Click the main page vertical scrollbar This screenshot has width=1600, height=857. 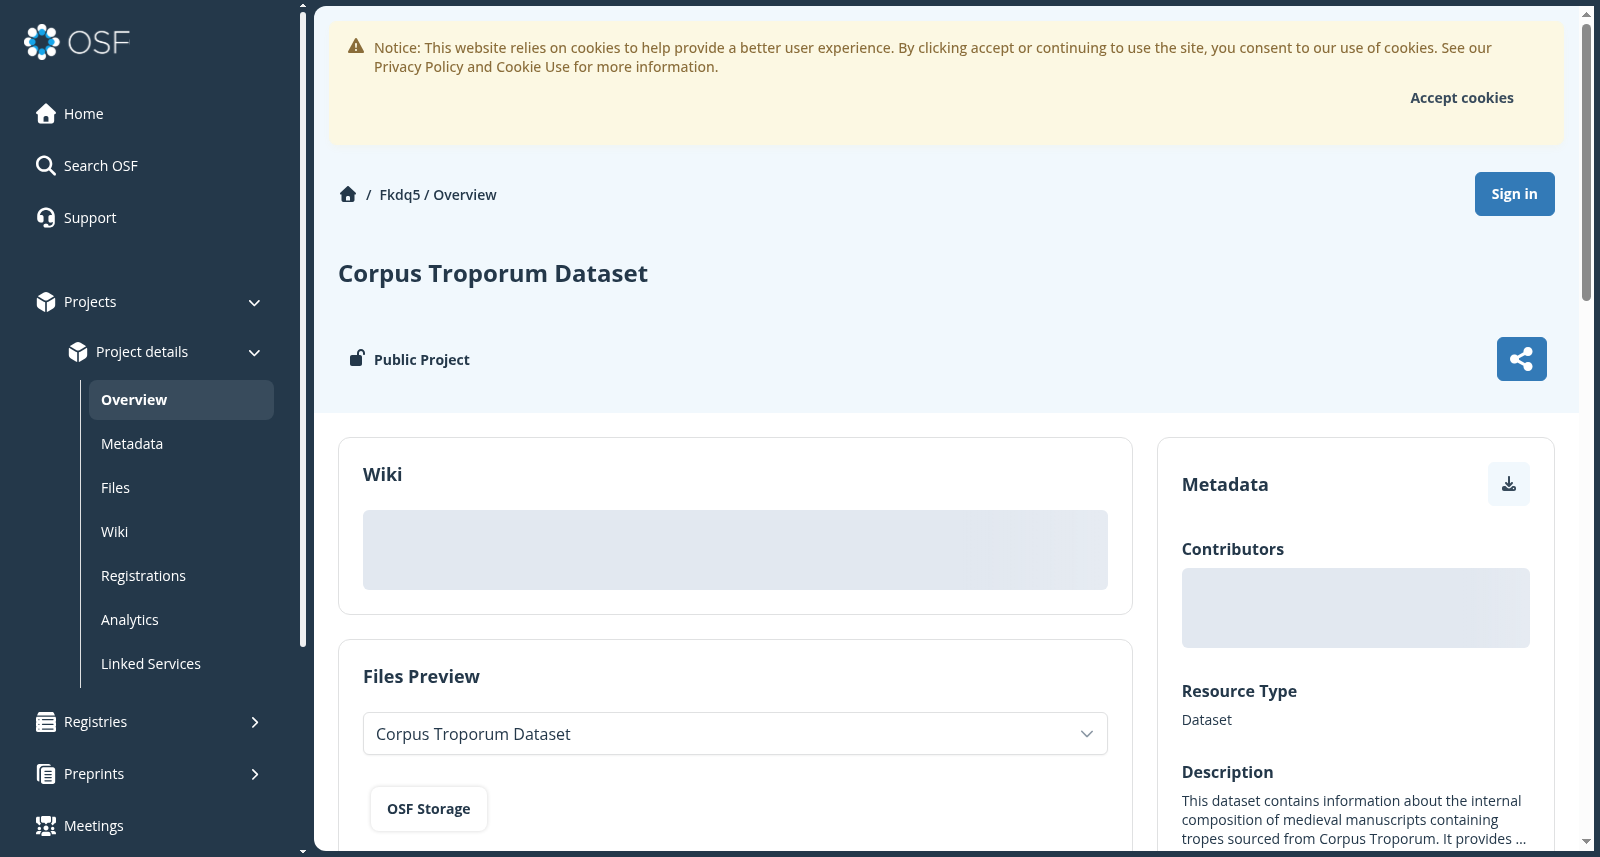pyautogui.click(x=1586, y=162)
